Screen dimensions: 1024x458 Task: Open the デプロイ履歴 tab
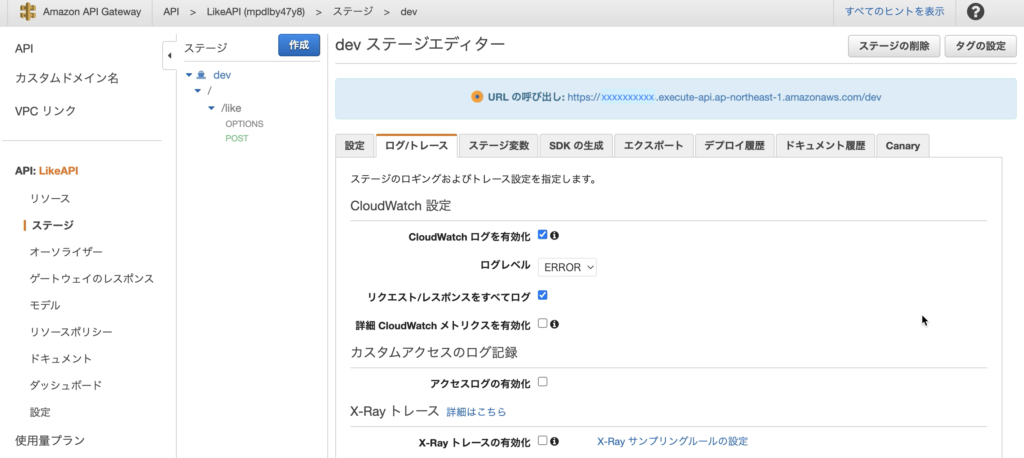[735, 146]
